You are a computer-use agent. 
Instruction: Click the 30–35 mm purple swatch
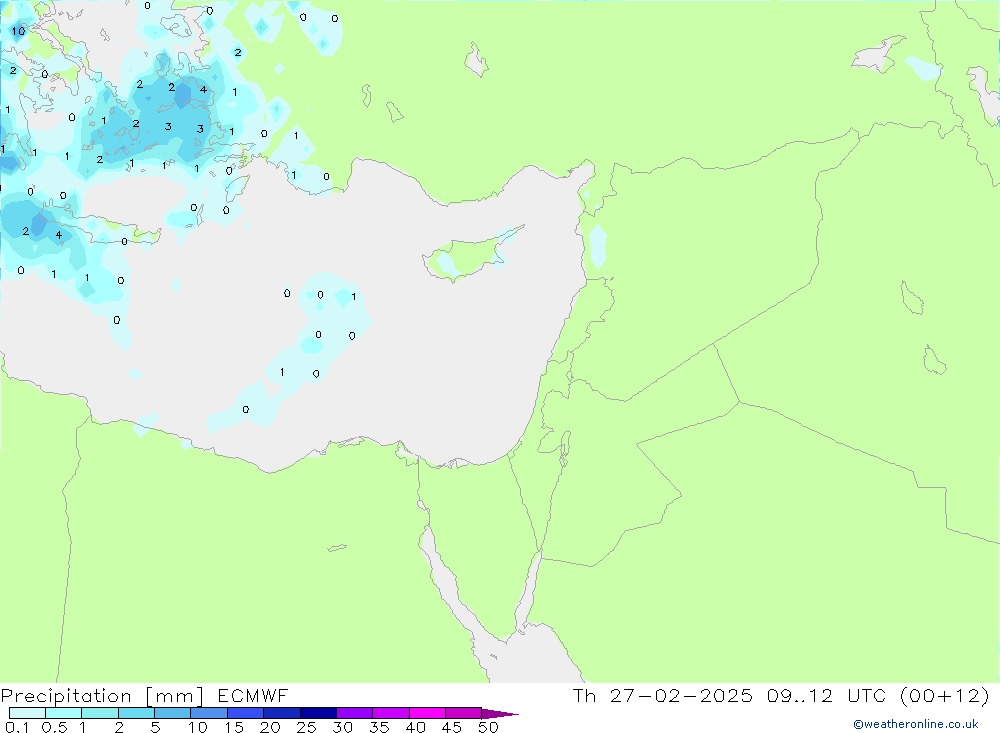pos(355,713)
